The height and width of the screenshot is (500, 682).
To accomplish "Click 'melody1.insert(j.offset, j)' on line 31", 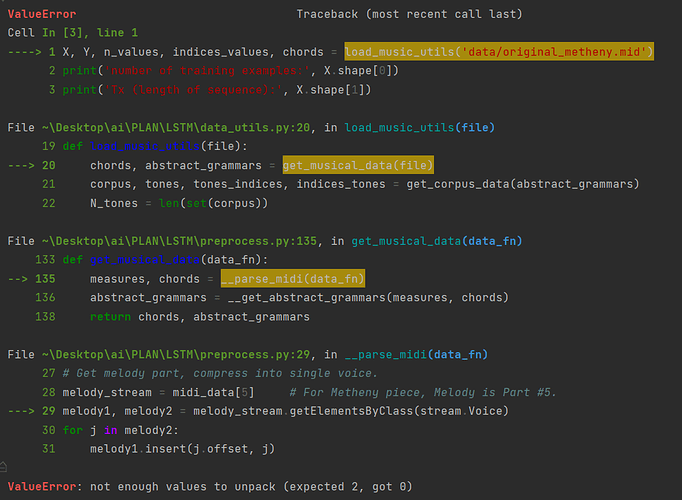I will pyautogui.click(x=182, y=449).
